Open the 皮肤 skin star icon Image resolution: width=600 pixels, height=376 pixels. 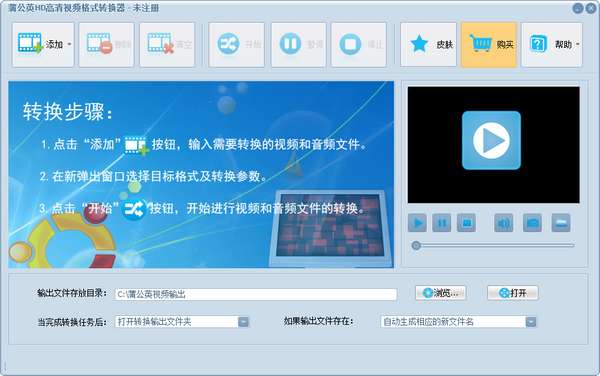[419, 44]
